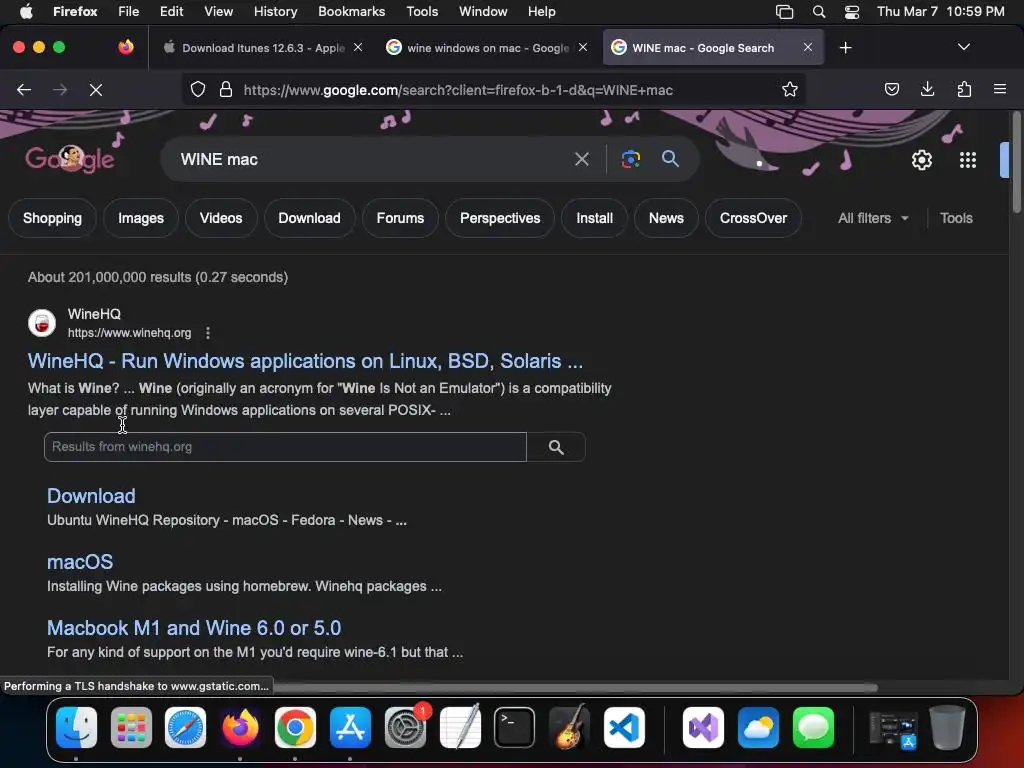Open App Store from the dock
Viewport: 1024px width, 768px height.
350,727
